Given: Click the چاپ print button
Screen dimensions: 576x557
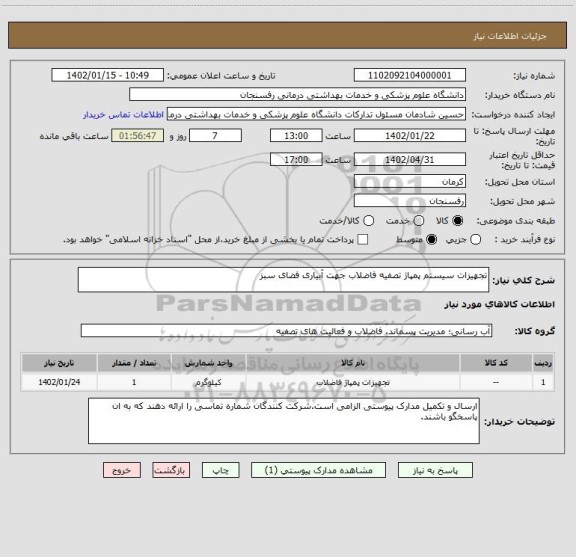Looking at the screenshot, I should point(221,470).
